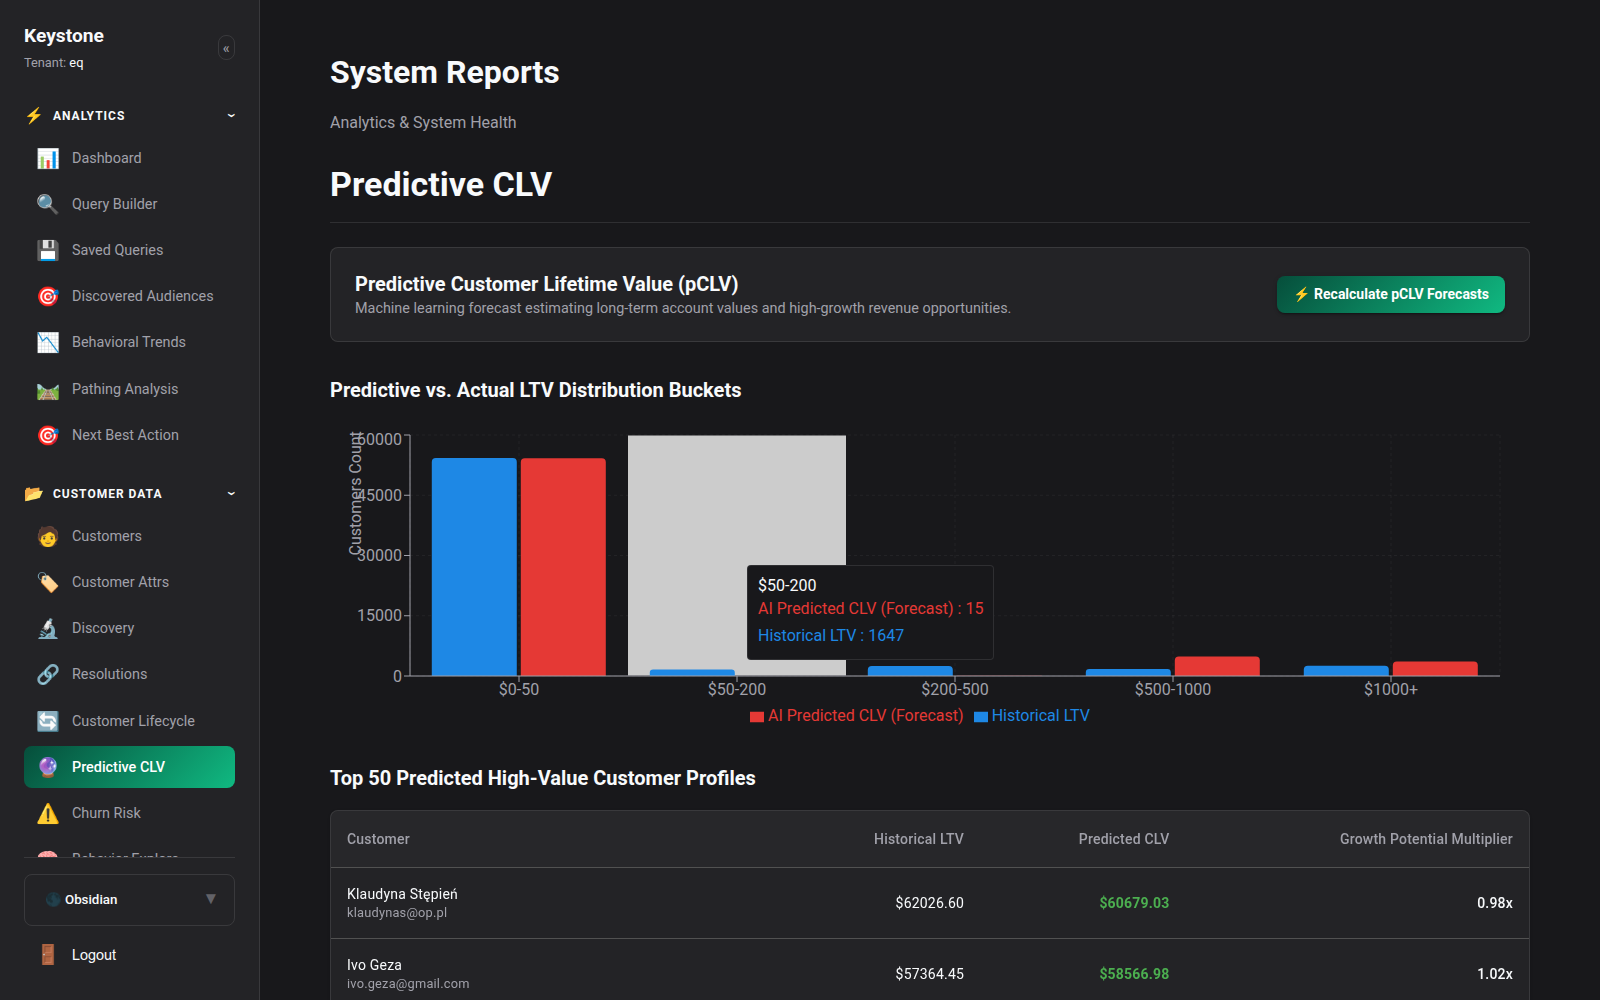Click the Historical LTV column header

pyautogui.click(x=918, y=839)
